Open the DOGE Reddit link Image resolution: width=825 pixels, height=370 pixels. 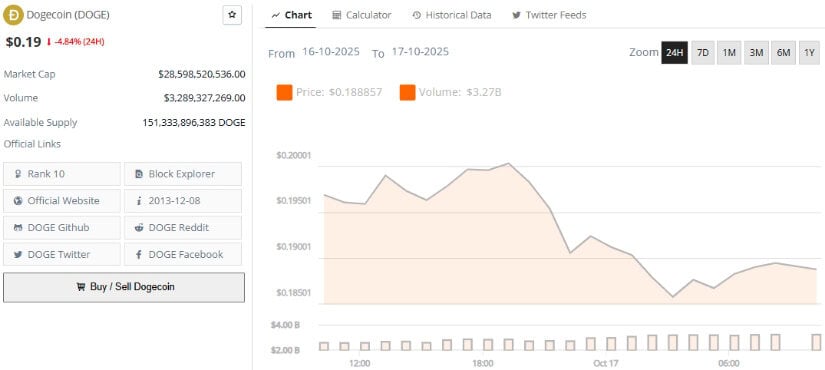coord(183,227)
